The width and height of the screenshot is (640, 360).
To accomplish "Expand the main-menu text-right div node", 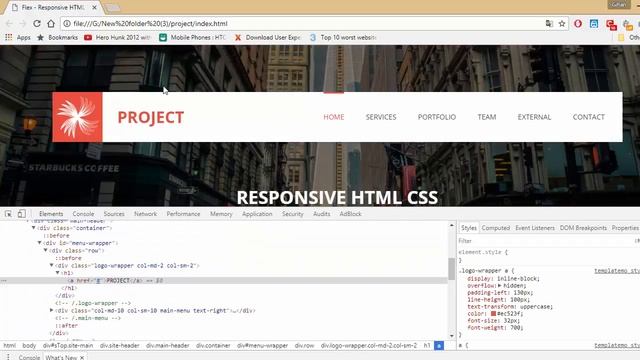I will [x=51, y=311].
